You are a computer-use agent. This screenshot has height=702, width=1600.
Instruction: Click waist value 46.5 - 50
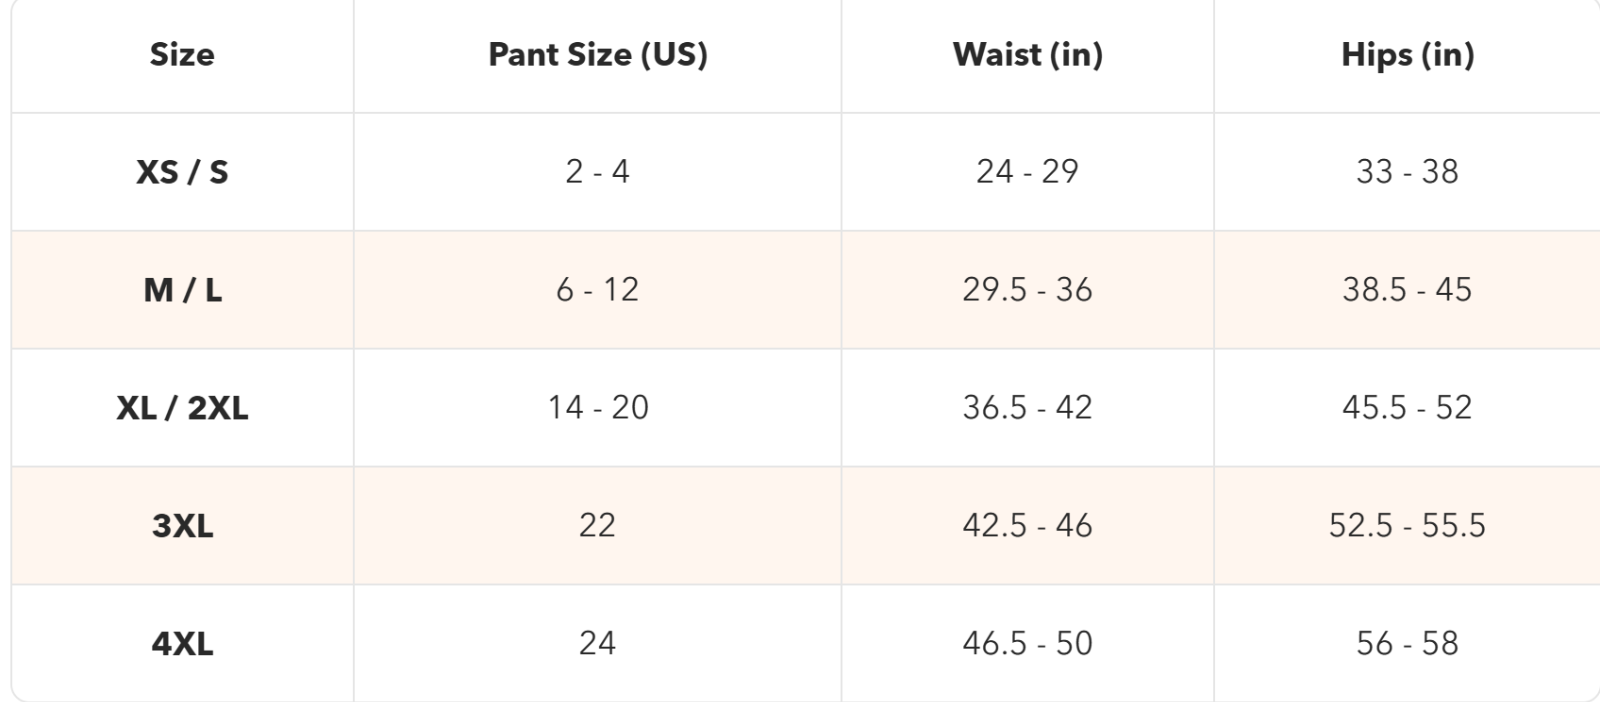coord(1028,644)
